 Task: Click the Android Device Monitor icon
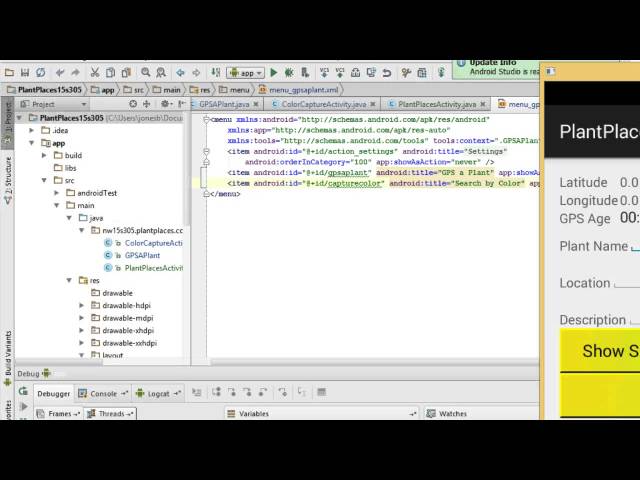(441, 73)
